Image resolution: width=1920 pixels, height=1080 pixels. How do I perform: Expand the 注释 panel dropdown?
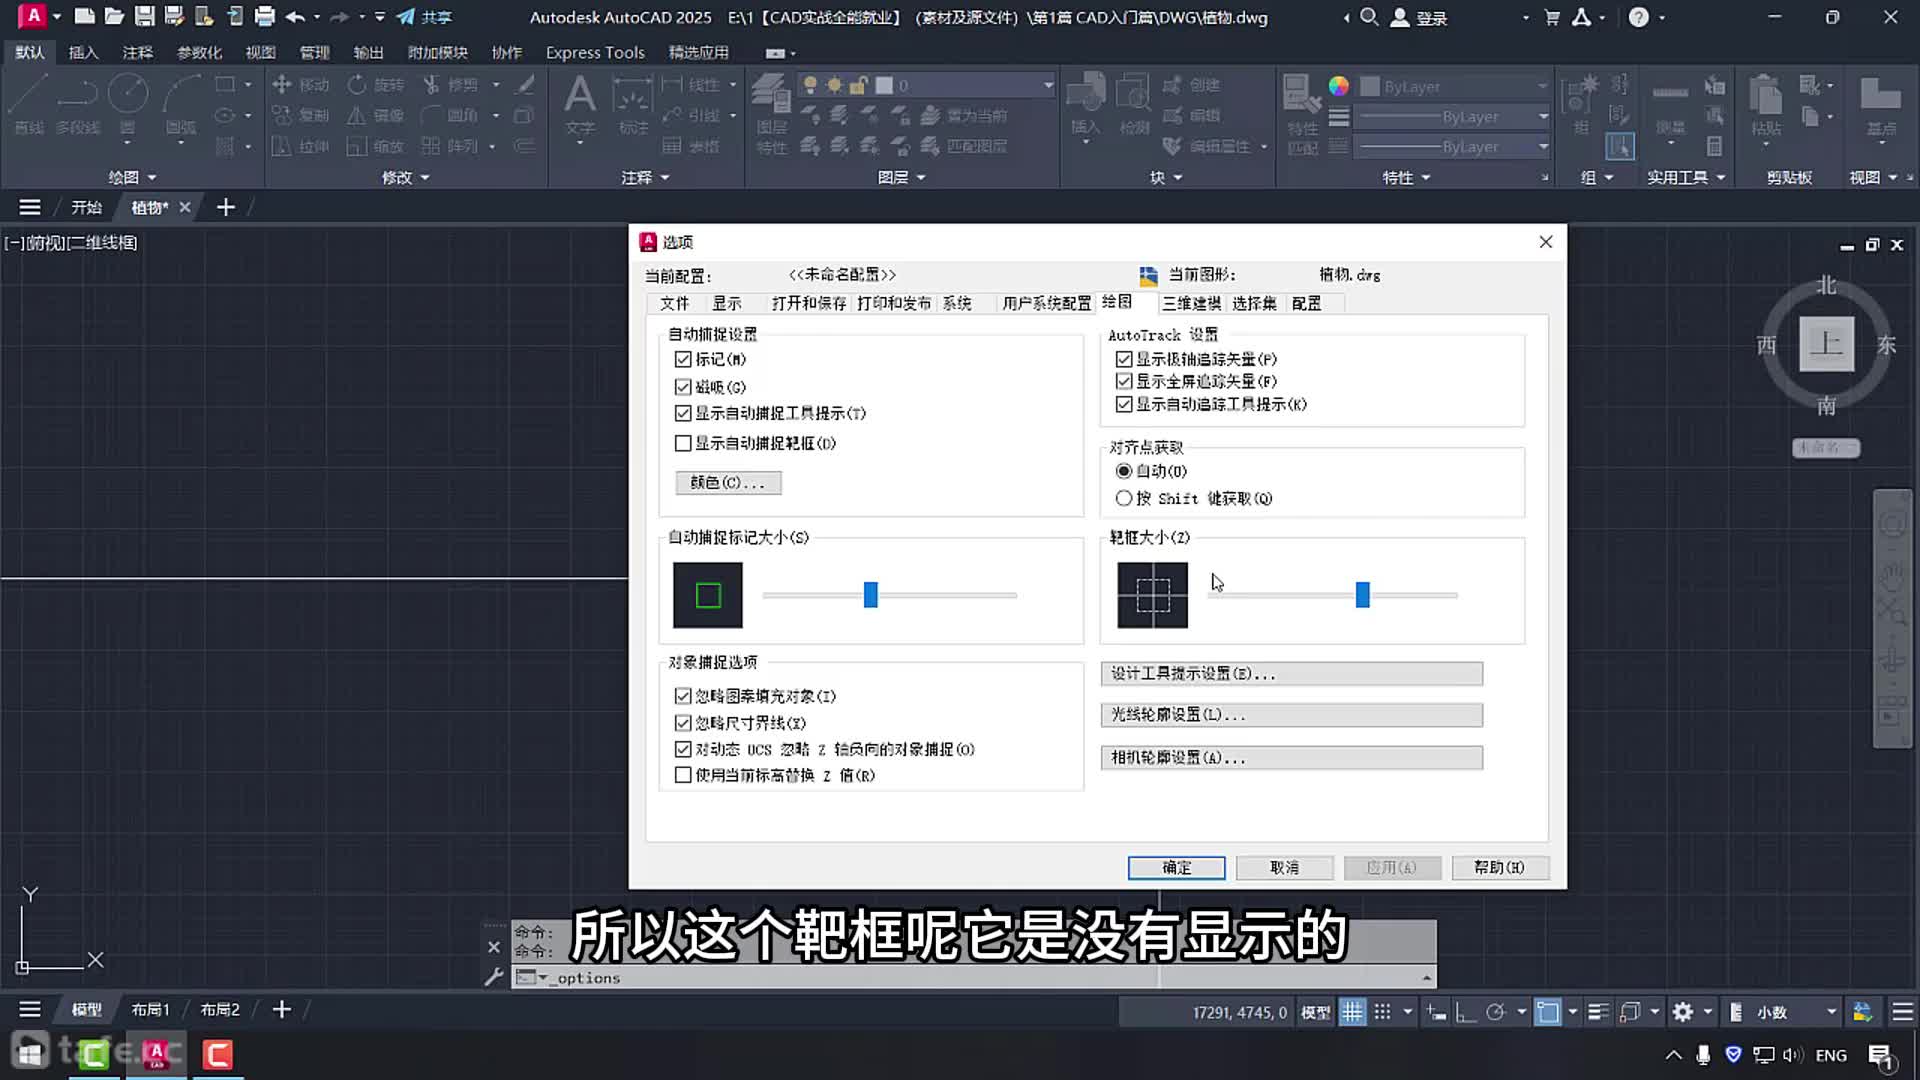645,177
